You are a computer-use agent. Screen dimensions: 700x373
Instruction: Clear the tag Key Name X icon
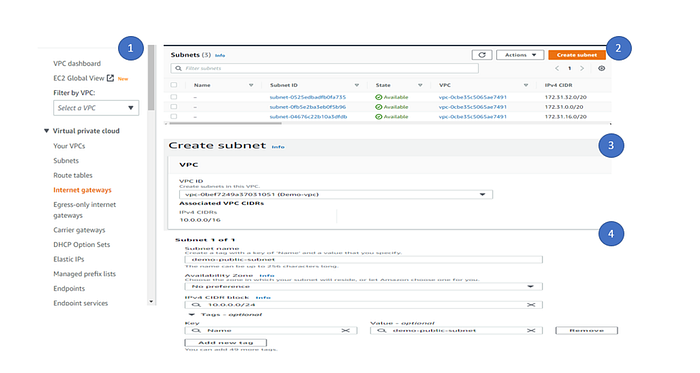point(346,331)
